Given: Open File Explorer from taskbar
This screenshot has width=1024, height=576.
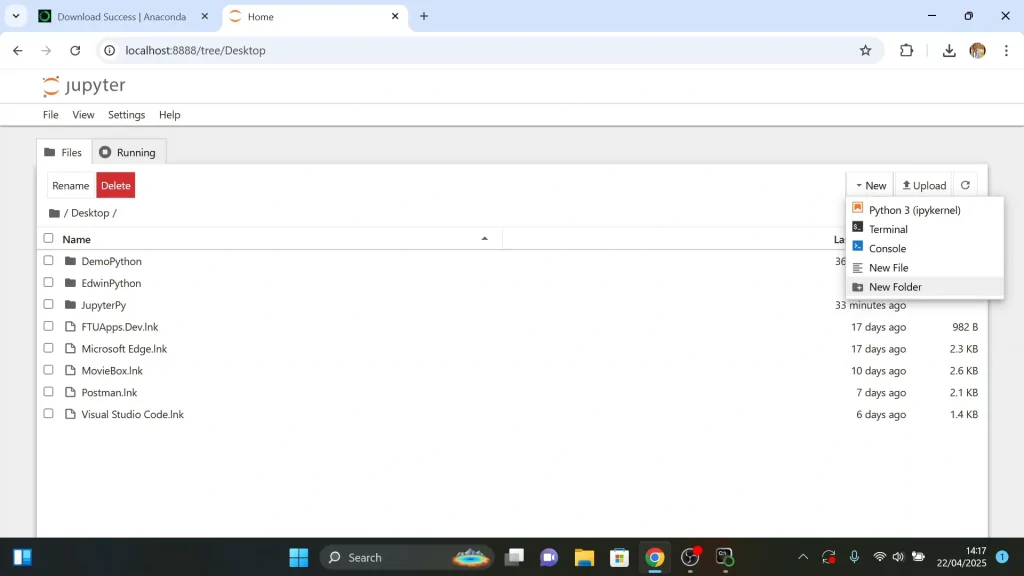Looking at the screenshot, I should (x=584, y=557).
